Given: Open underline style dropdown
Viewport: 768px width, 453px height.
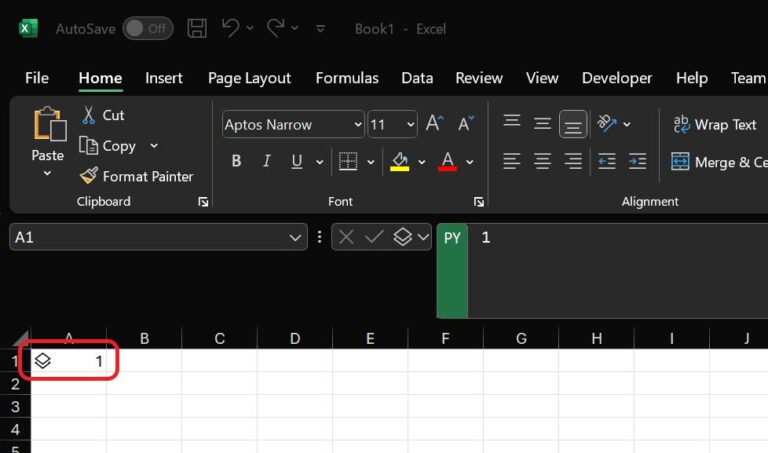Looking at the screenshot, I should click(x=319, y=162).
